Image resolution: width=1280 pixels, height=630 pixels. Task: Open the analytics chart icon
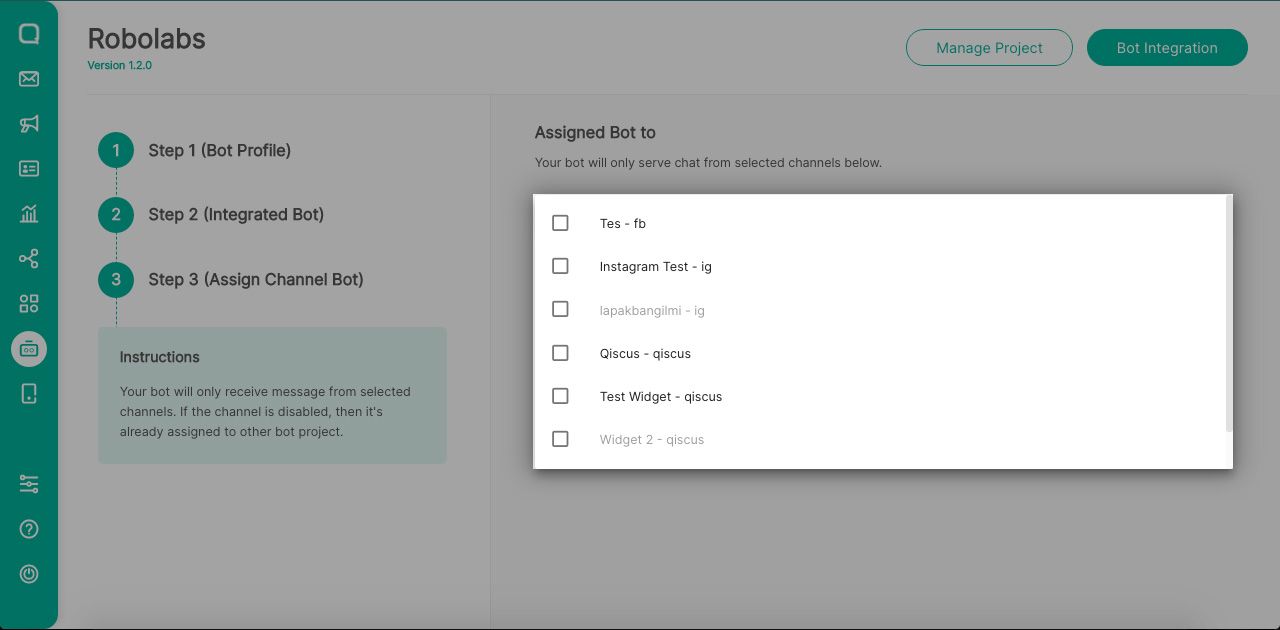29,214
